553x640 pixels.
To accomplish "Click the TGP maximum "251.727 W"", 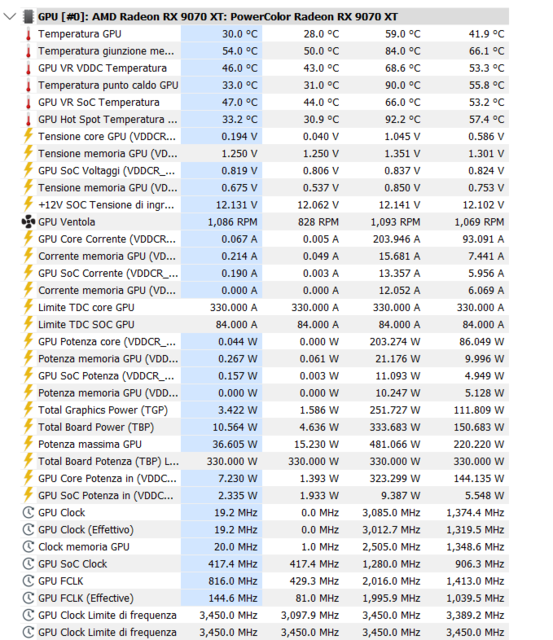I will point(395,410).
